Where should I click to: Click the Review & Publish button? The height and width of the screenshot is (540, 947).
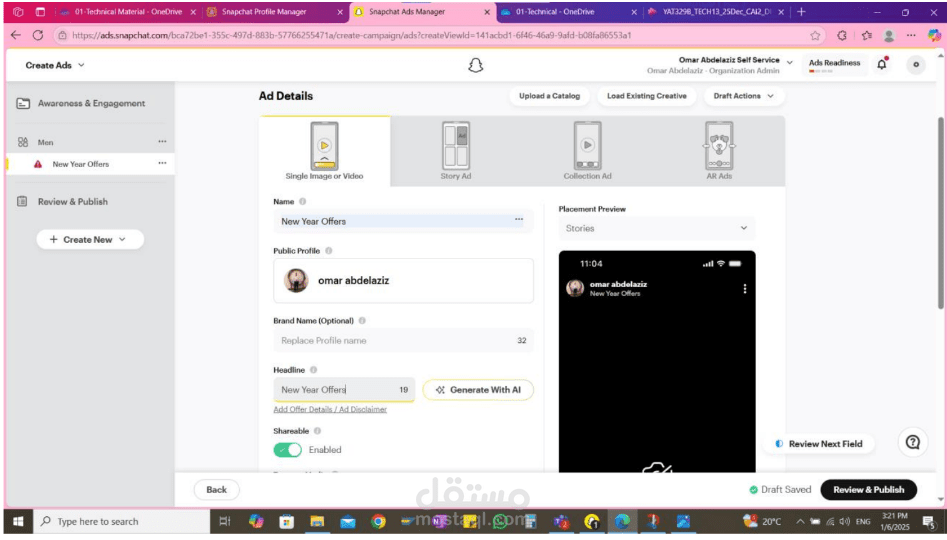click(x=868, y=489)
